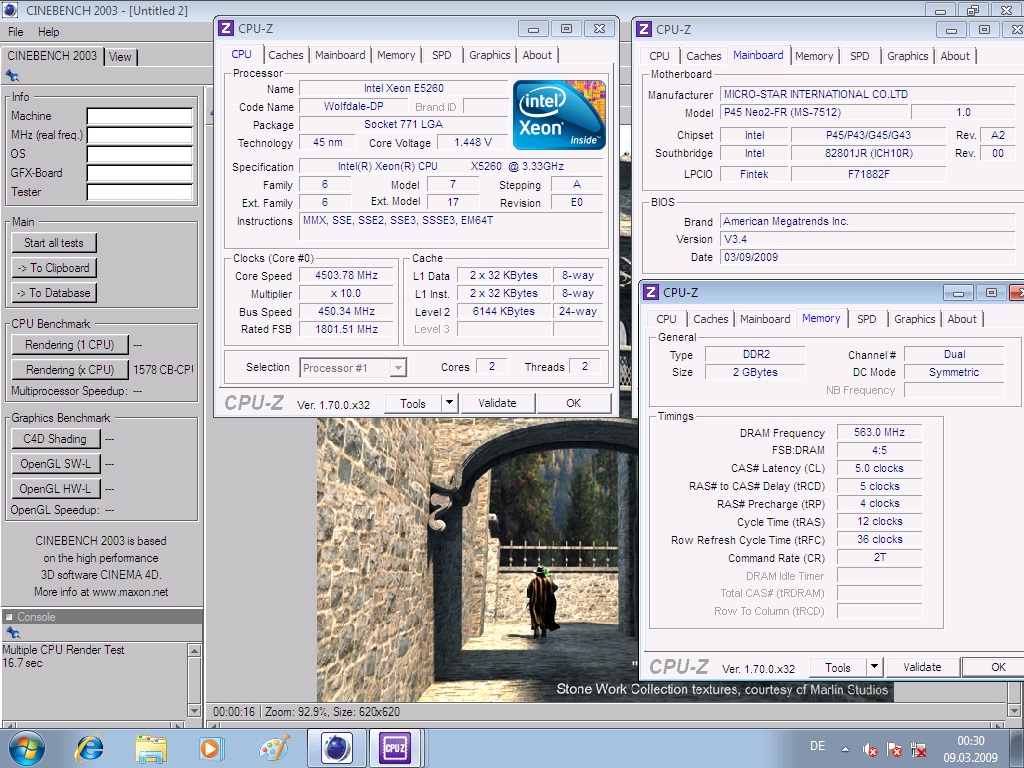
Task: Click the Intel Xeon inside logo
Action: click(x=560, y=115)
